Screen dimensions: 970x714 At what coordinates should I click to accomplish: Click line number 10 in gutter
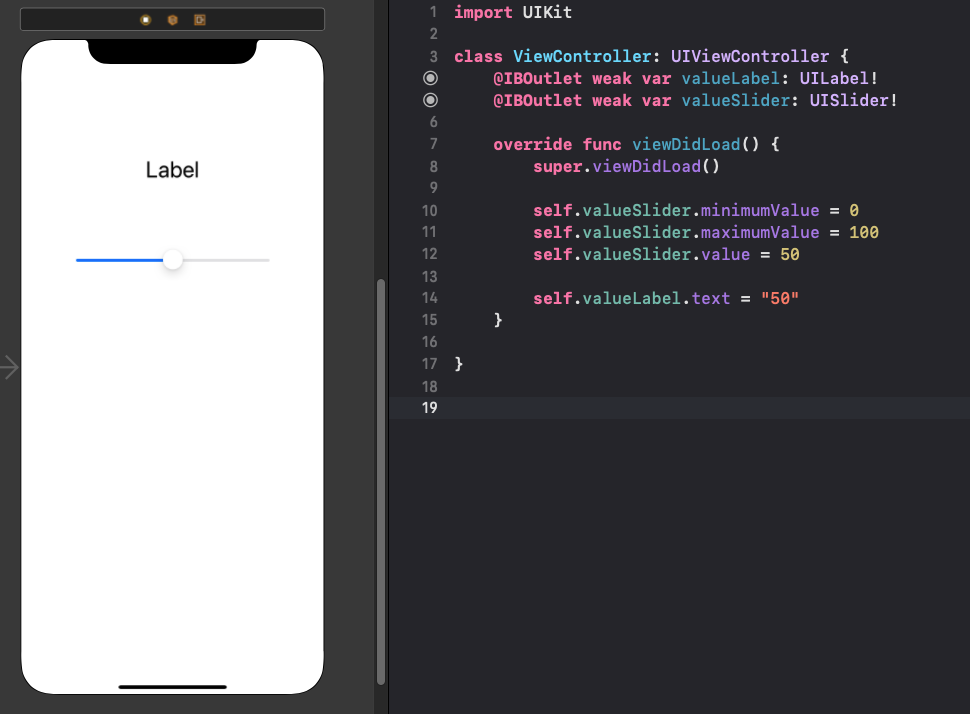[x=429, y=211]
